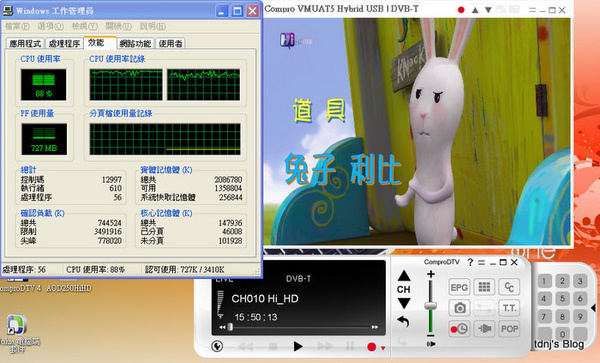The width and height of the screenshot is (600, 363).
Task: Increase volume with the plus sign
Action: click(431, 274)
